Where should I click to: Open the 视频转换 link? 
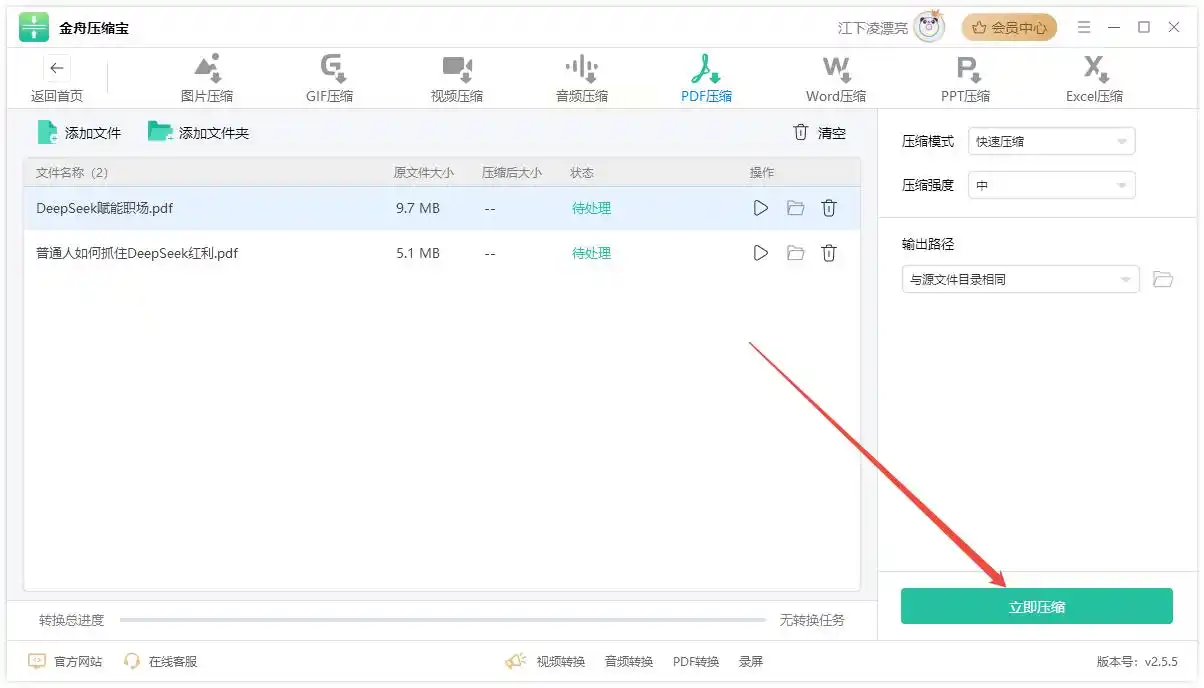click(x=560, y=661)
